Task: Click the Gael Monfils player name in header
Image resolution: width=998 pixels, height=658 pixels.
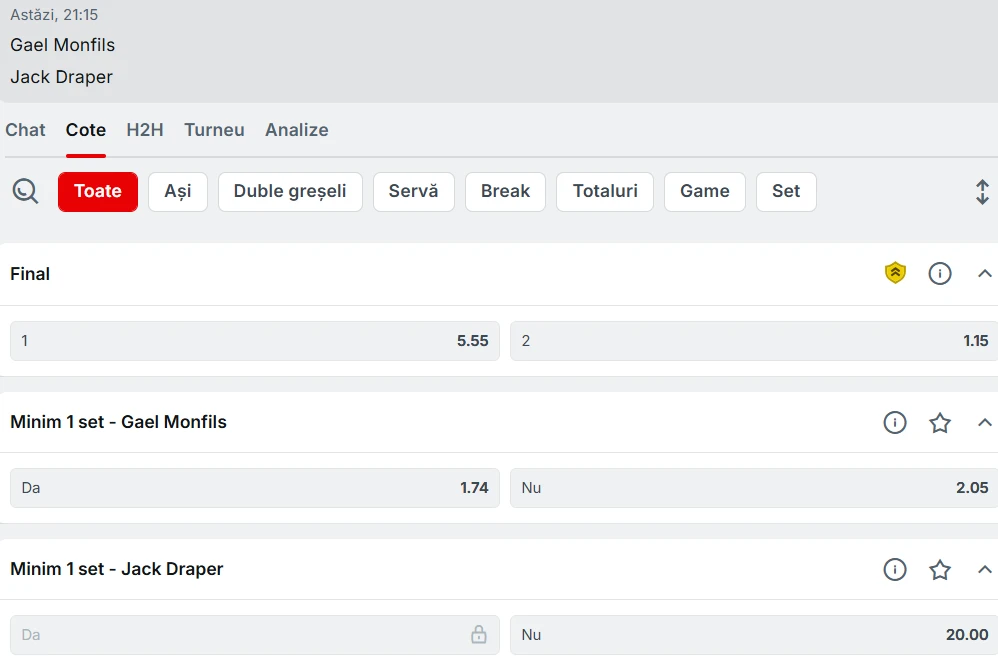Action: click(62, 45)
